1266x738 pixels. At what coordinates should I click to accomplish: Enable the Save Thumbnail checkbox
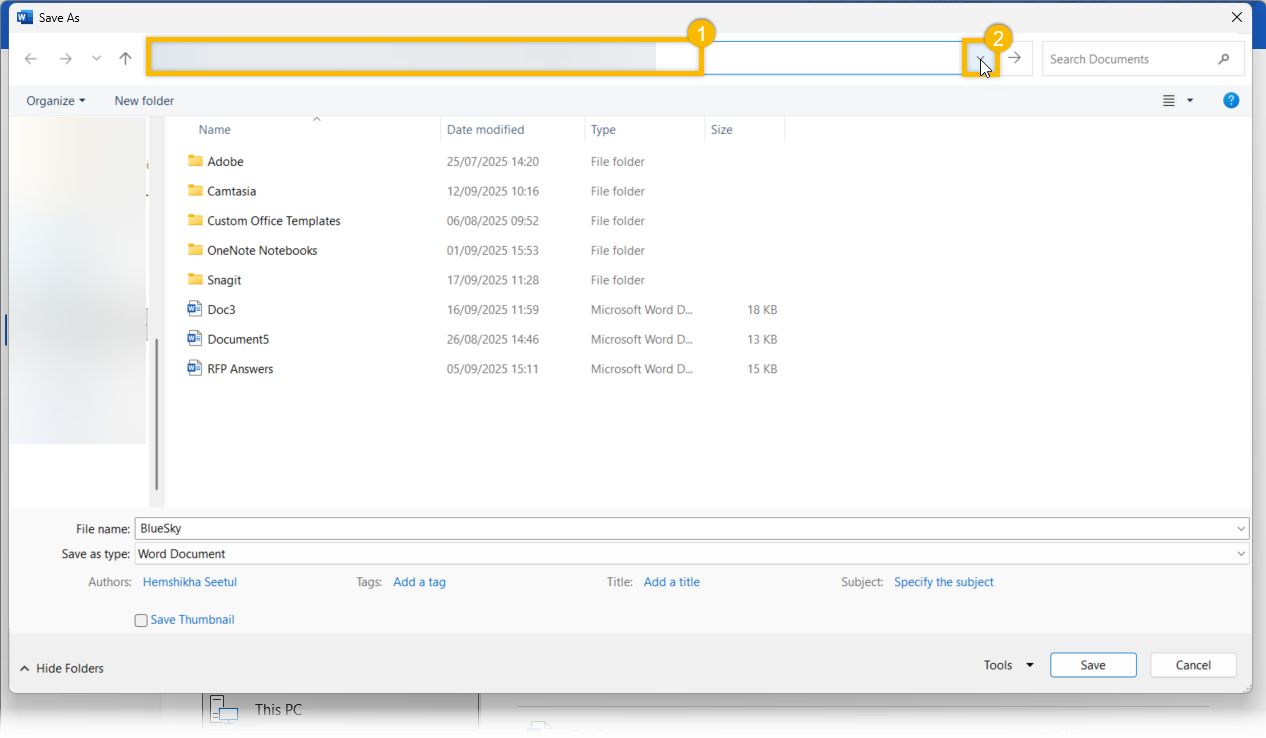(x=141, y=621)
